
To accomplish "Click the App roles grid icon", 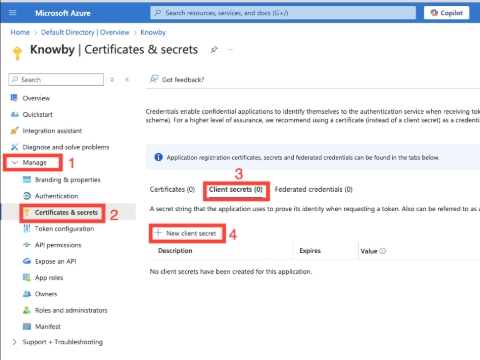I will click(27, 277).
